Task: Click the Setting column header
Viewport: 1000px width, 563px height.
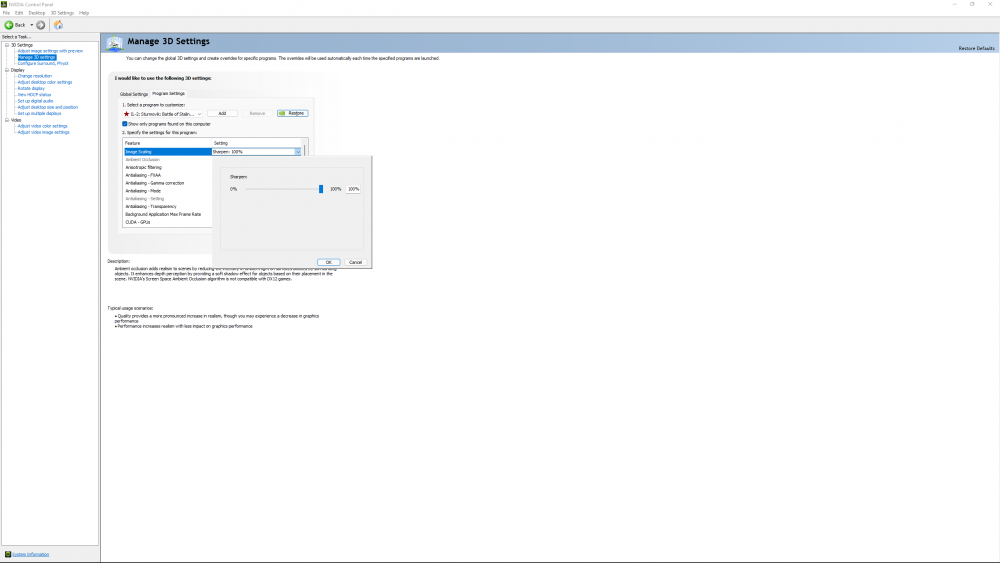Action: (256, 143)
